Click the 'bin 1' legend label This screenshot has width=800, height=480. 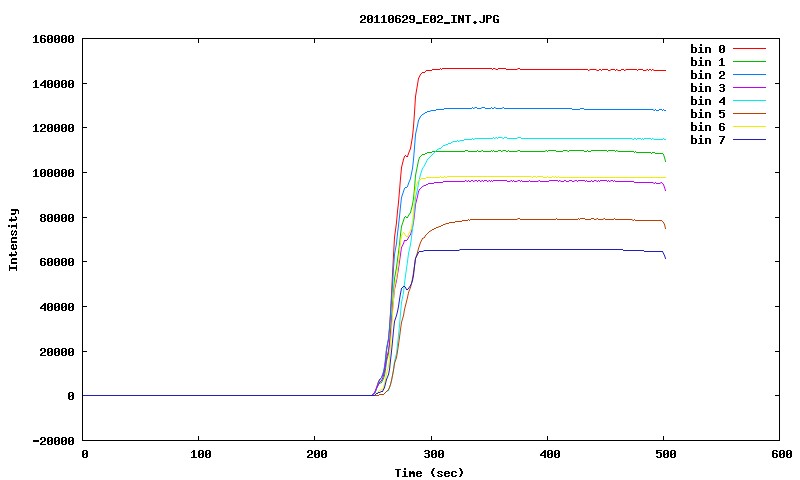coord(708,62)
